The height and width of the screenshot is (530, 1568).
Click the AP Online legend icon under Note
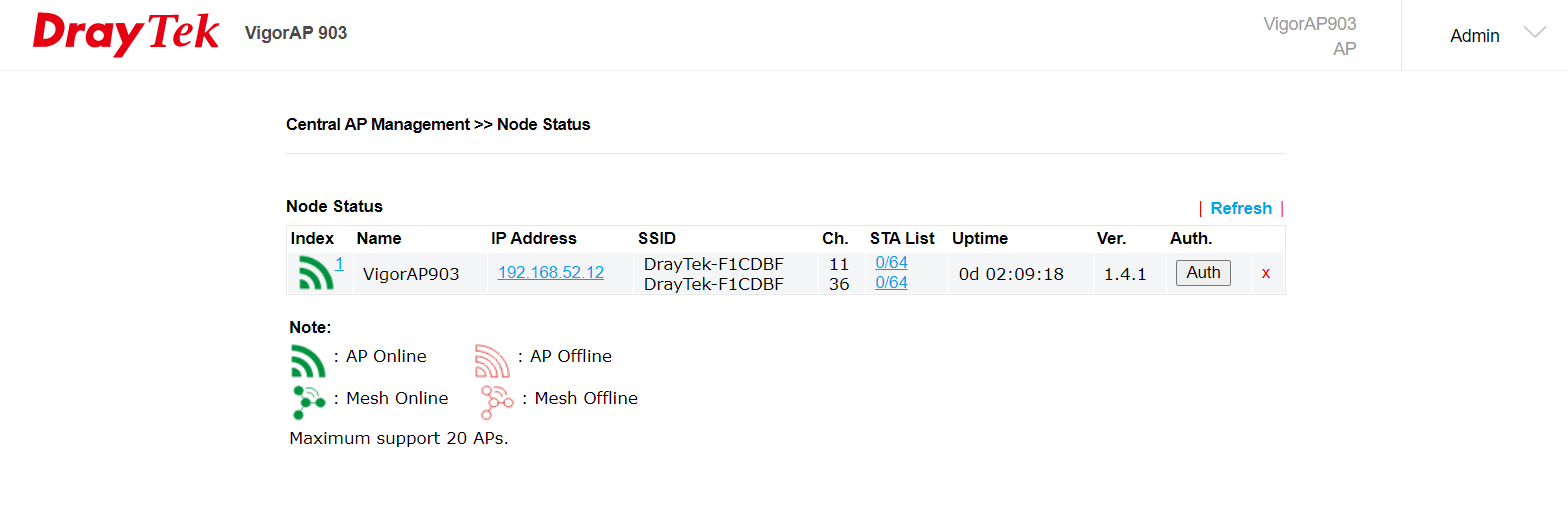(308, 359)
